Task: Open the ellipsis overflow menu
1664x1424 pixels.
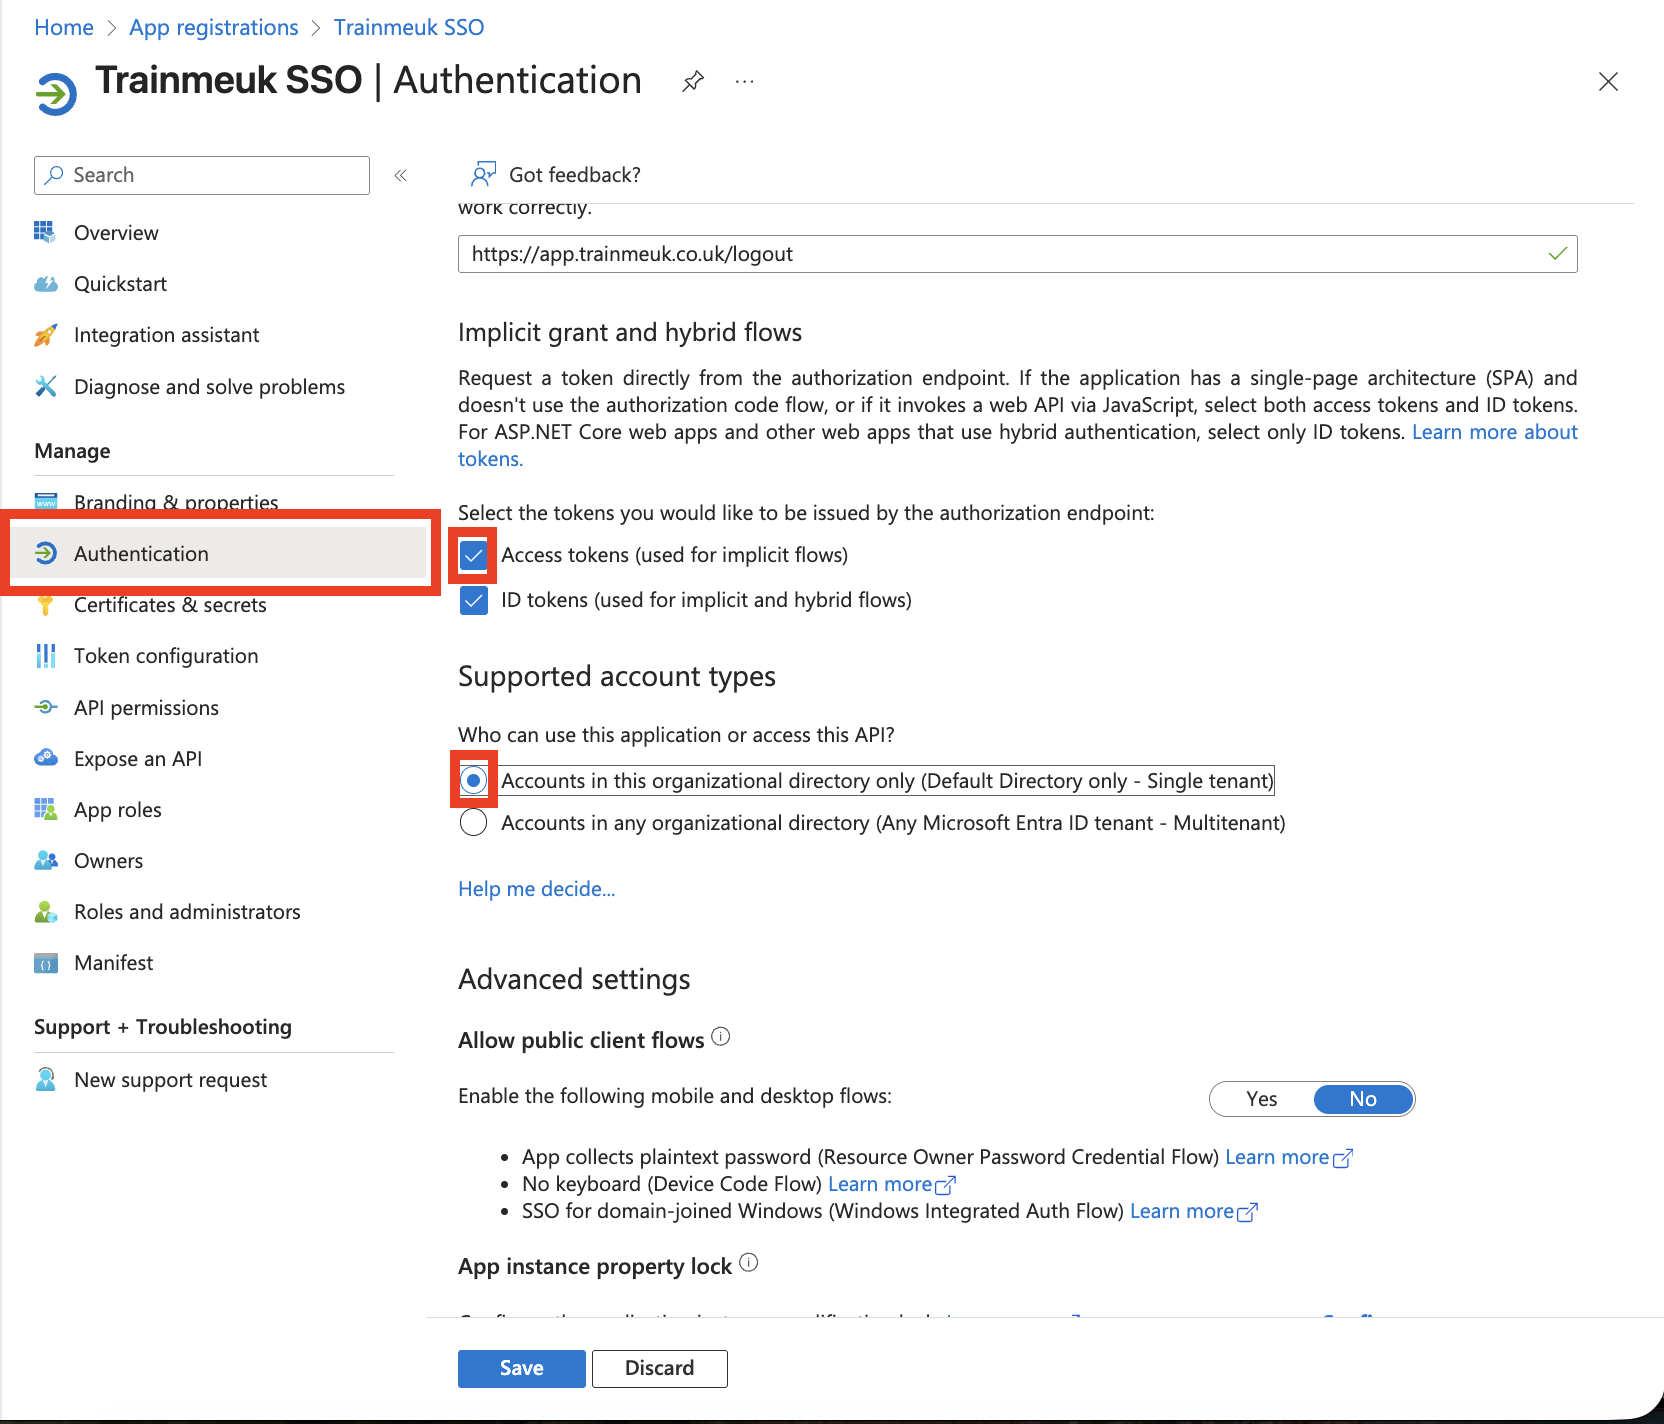Action: tap(744, 81)
